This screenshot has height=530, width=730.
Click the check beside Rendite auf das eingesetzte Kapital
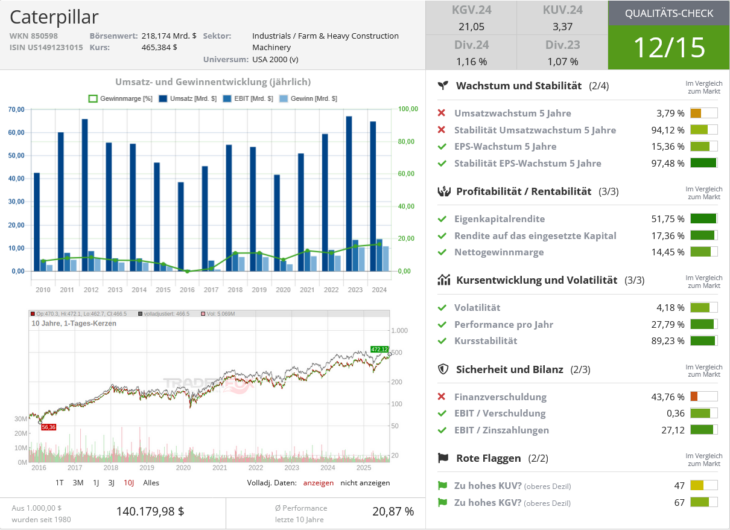click(x=442, y=236)
